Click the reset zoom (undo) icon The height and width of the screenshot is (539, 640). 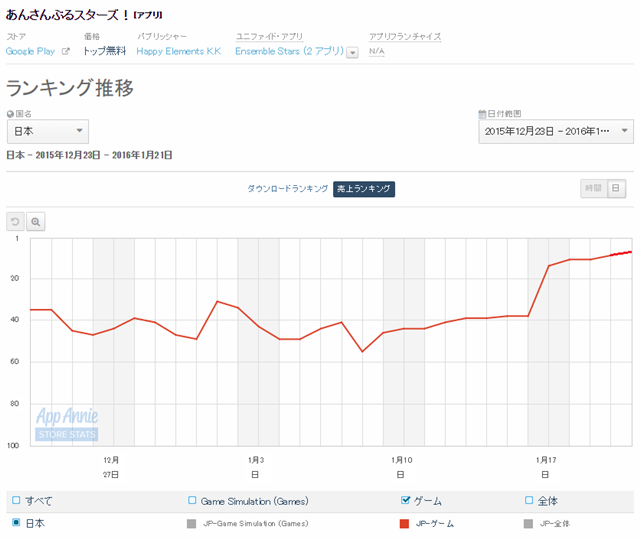coord(15,222)
